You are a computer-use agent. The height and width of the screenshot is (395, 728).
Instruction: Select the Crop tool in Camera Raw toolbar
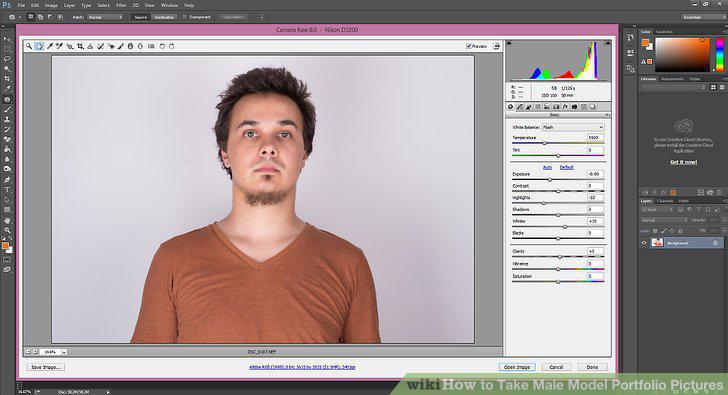pyautogui.click(x=80, y=46)
